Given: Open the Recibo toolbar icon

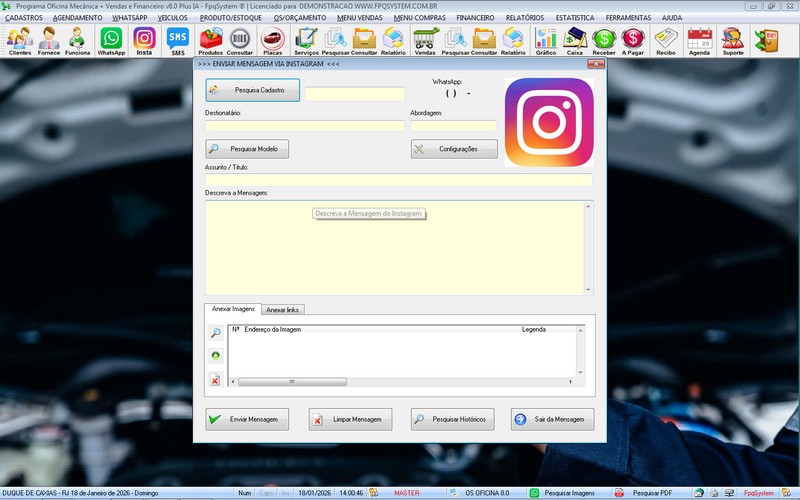Looking at the screenshot, I should [666, 41].
